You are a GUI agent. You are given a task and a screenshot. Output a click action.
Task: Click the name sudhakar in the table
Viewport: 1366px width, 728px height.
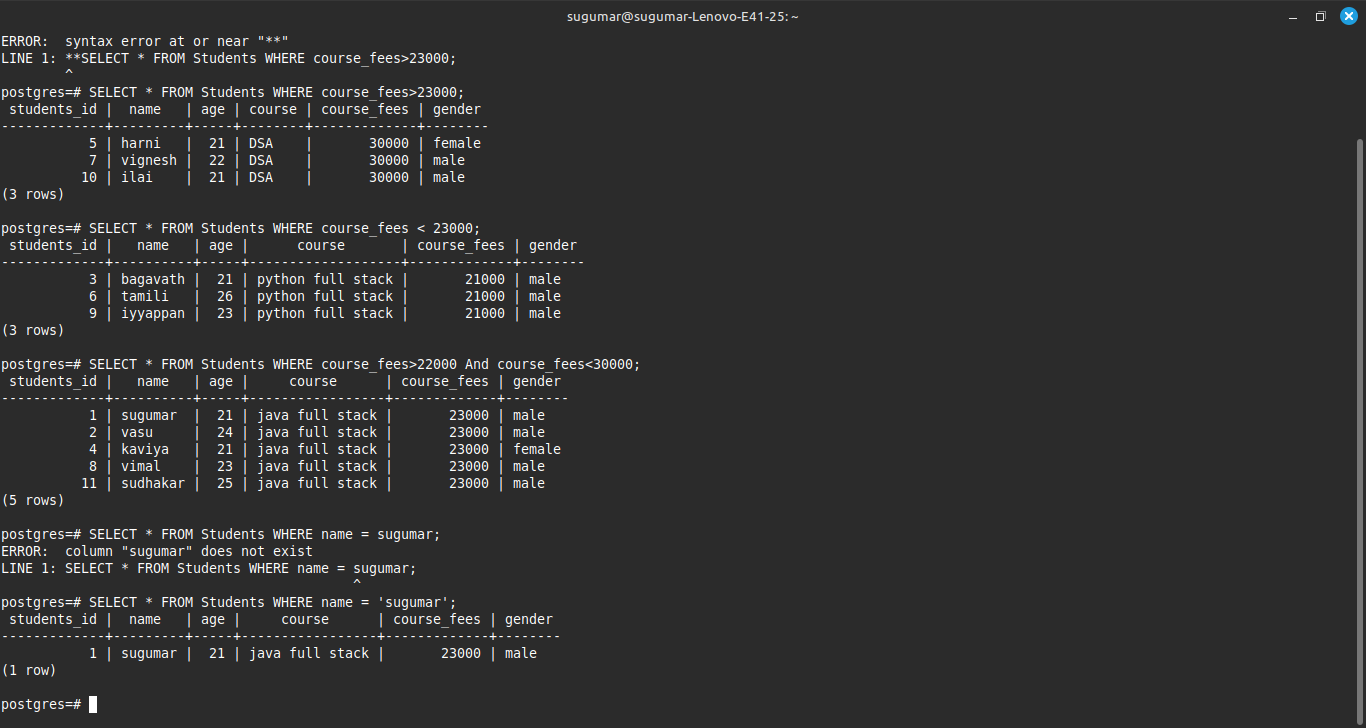tap(153, 483)
